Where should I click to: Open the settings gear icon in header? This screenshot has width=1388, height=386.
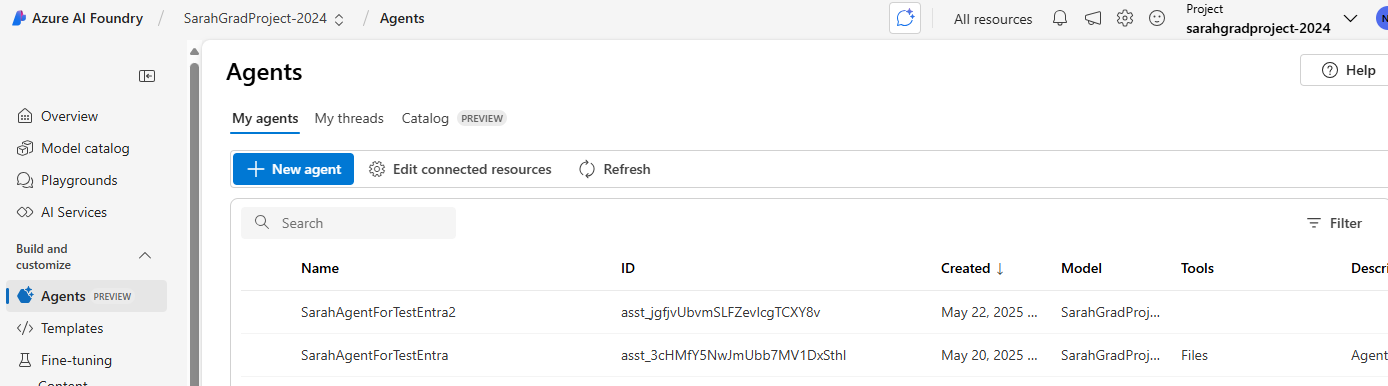1125,18
